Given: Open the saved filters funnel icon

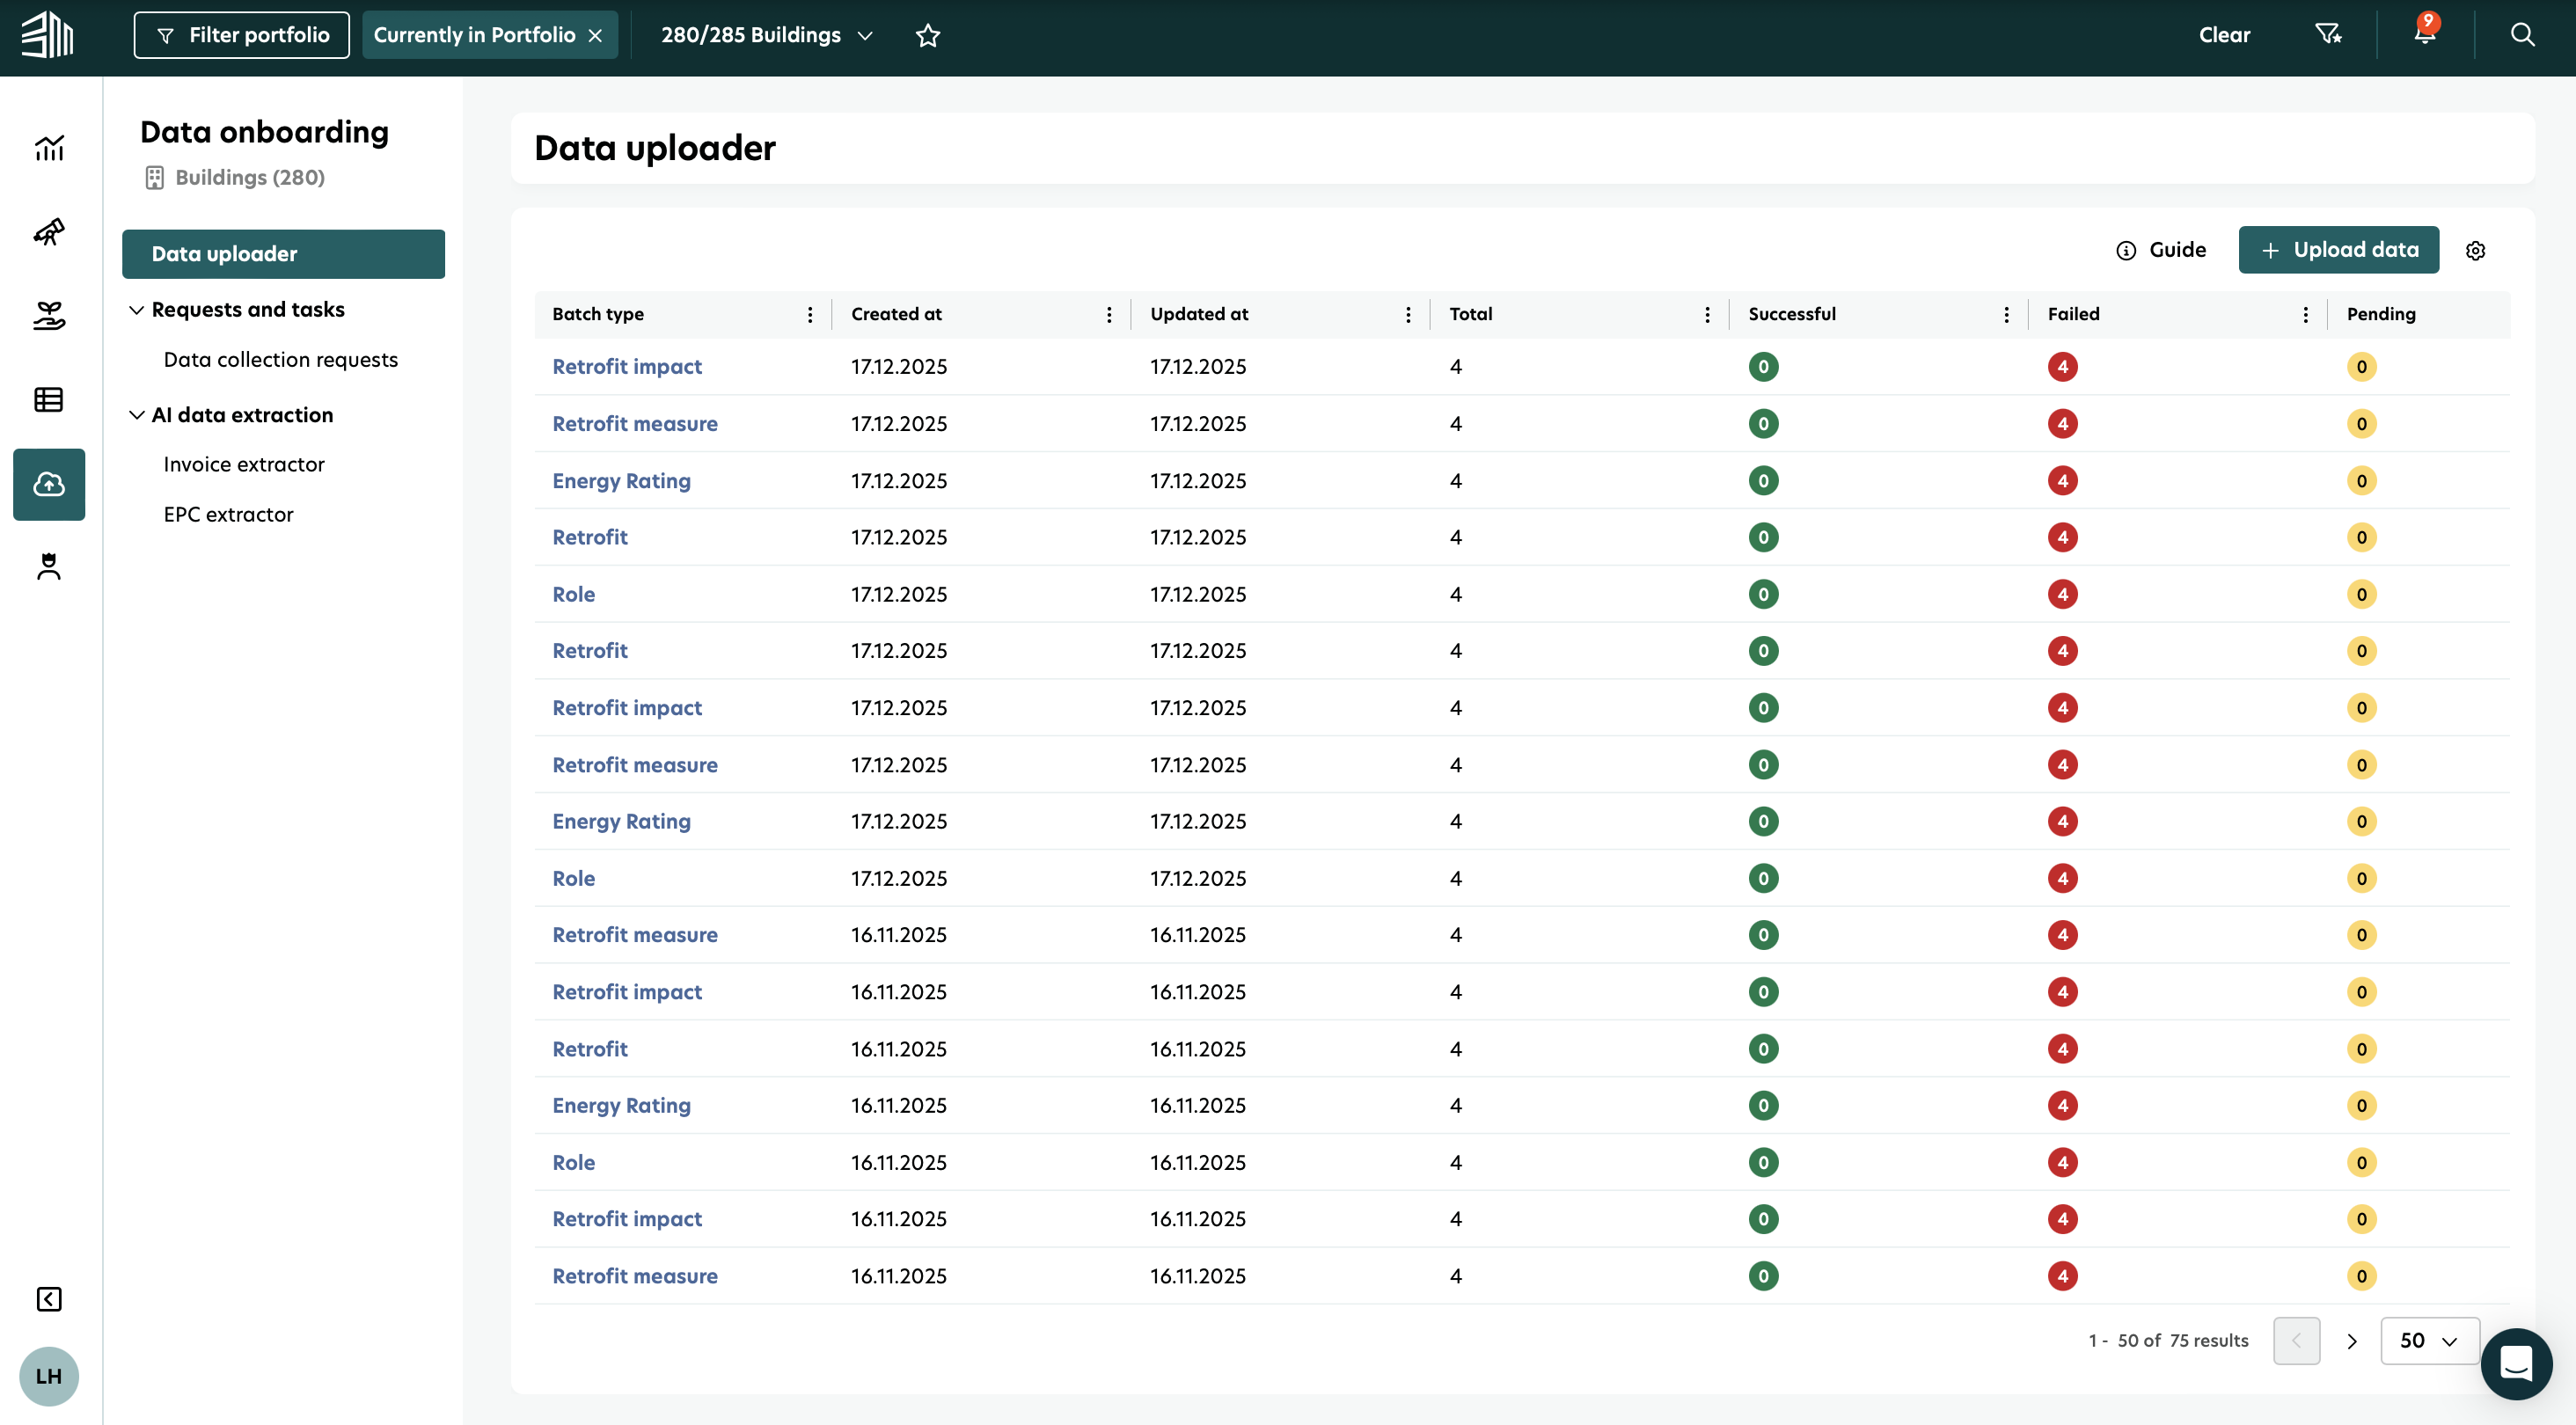Looking at the screenshot, I should click(2328, 35).
